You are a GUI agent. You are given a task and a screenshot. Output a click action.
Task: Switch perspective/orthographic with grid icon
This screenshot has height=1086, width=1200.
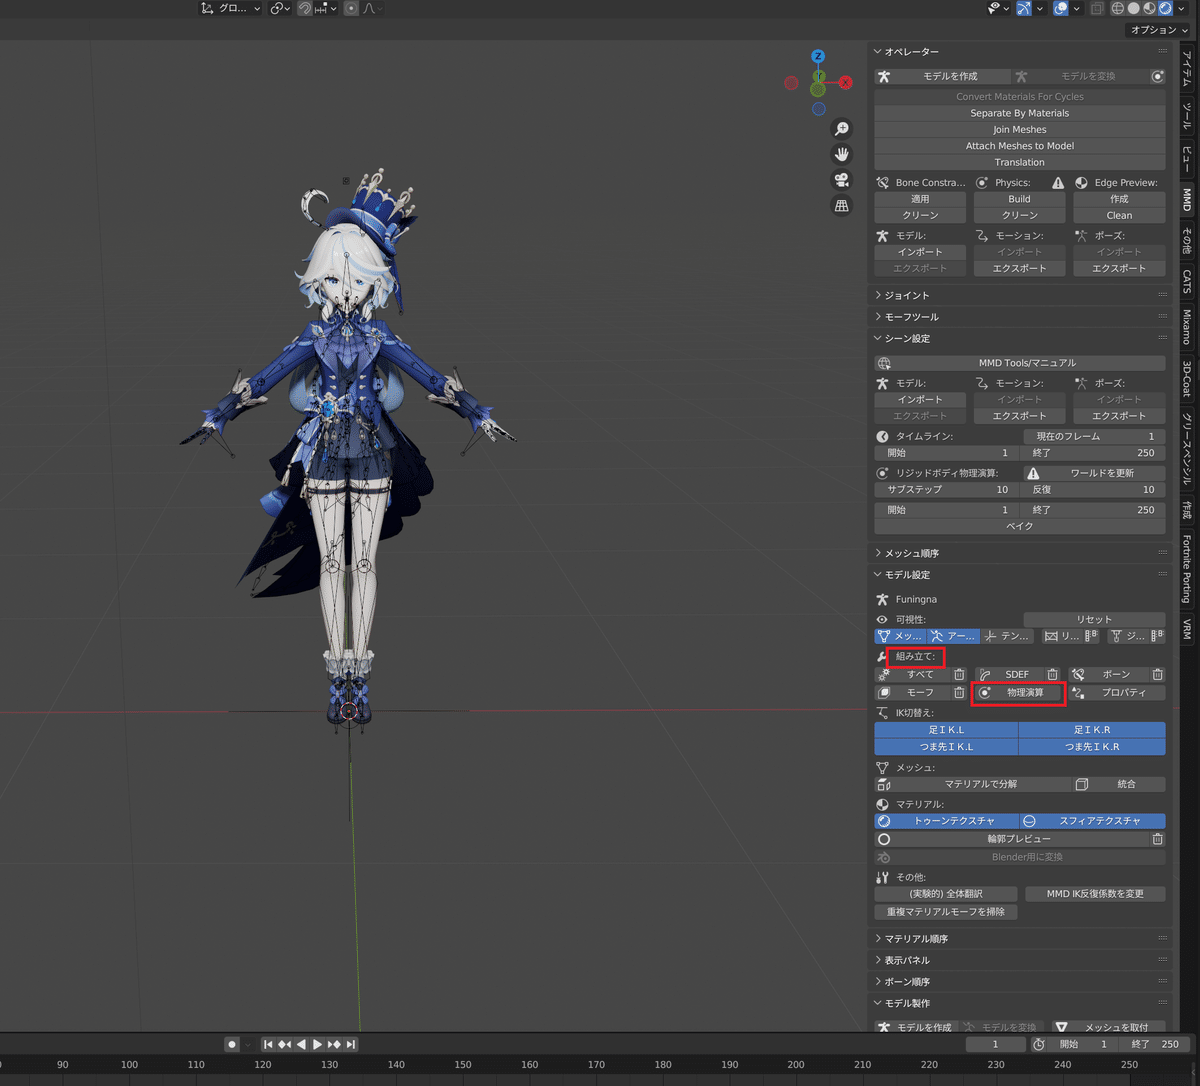[x=842, y=206]
